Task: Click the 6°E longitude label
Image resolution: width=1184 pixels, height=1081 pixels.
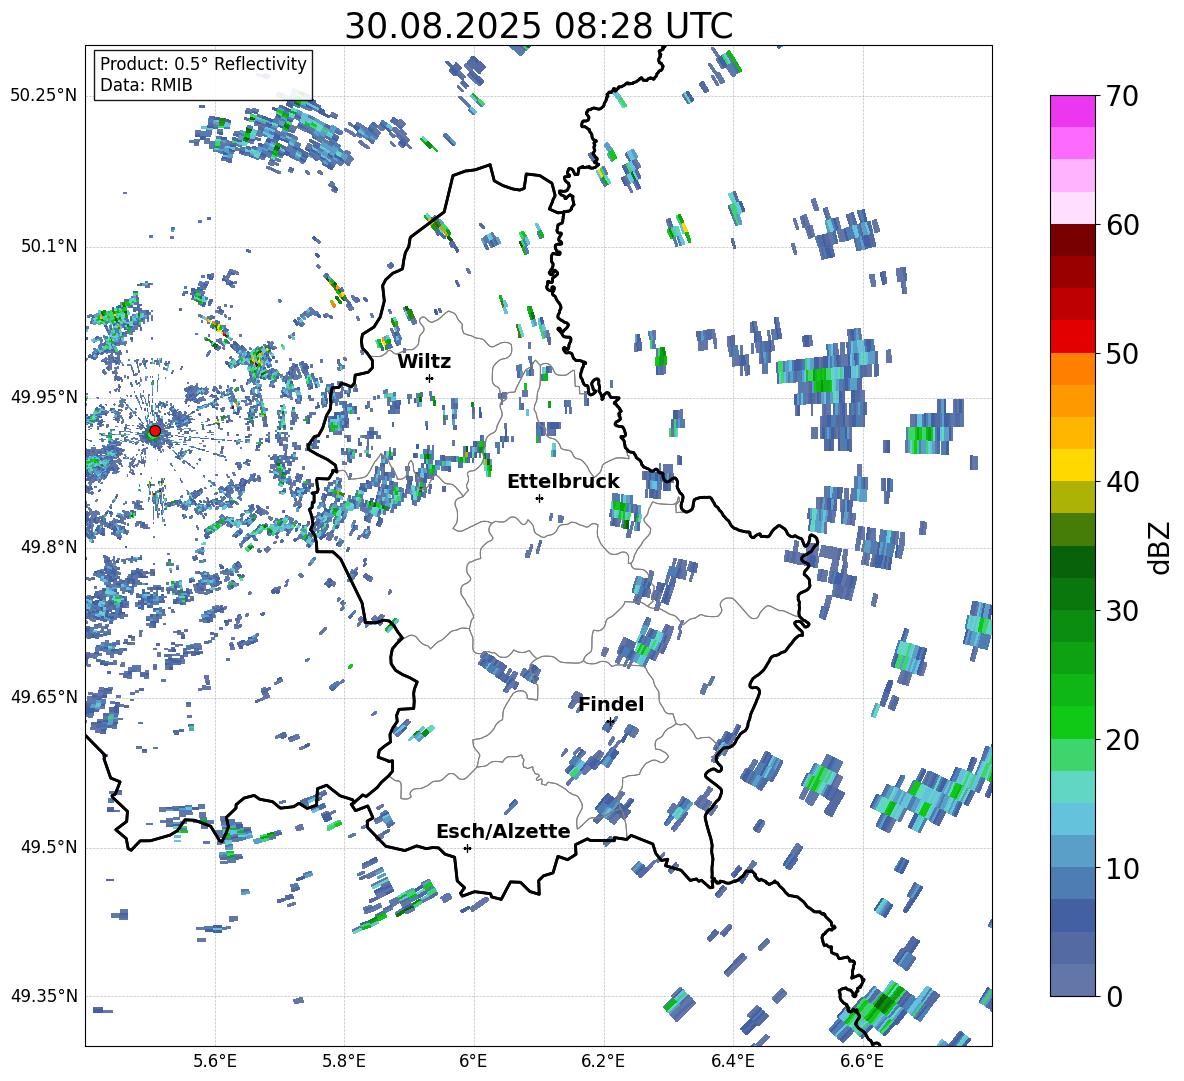Action: (473, 1061)
